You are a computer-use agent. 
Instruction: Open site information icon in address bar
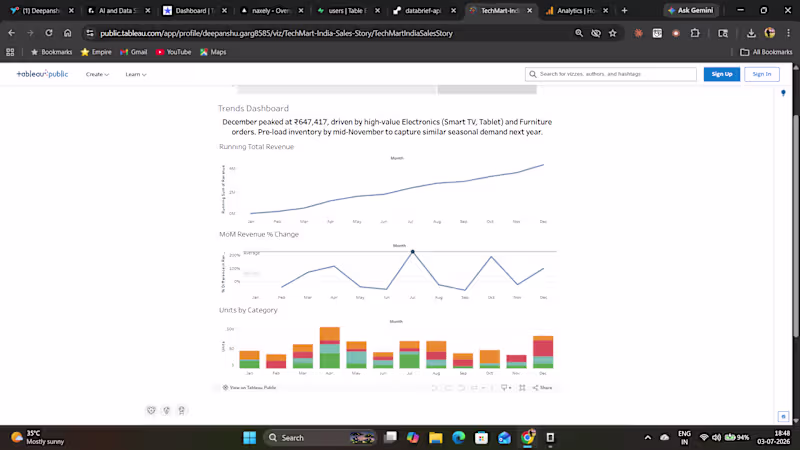[90, 33]
